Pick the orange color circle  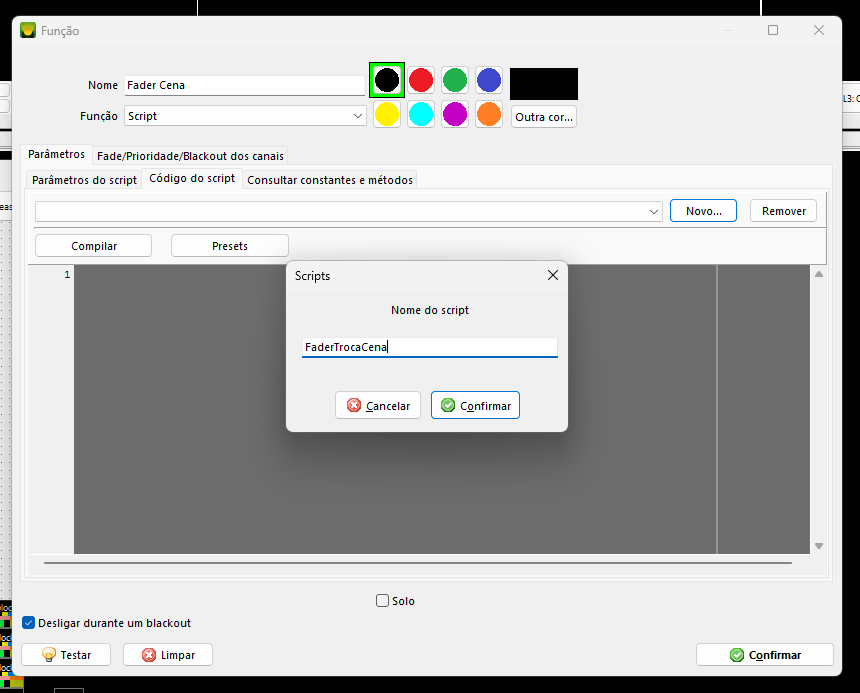tap(489, 114)
